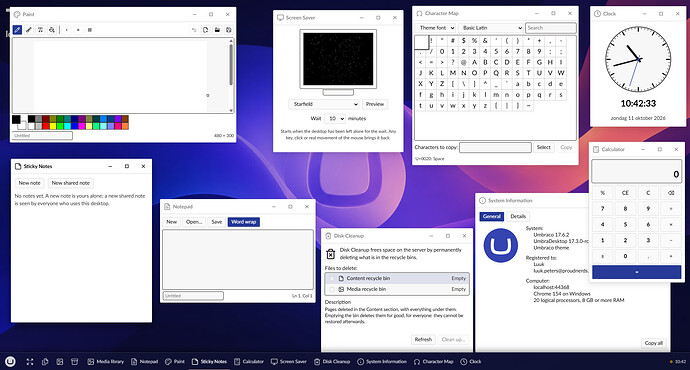Switch to the Details tab in System Information

coord(518,216)
